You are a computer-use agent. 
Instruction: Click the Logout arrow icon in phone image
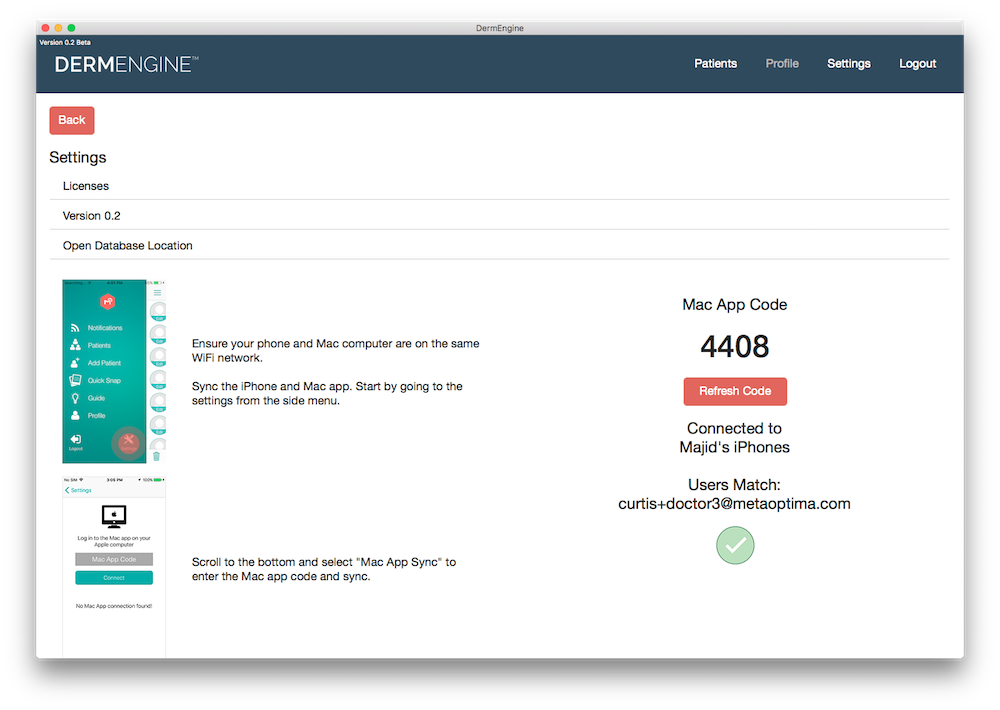75,440
